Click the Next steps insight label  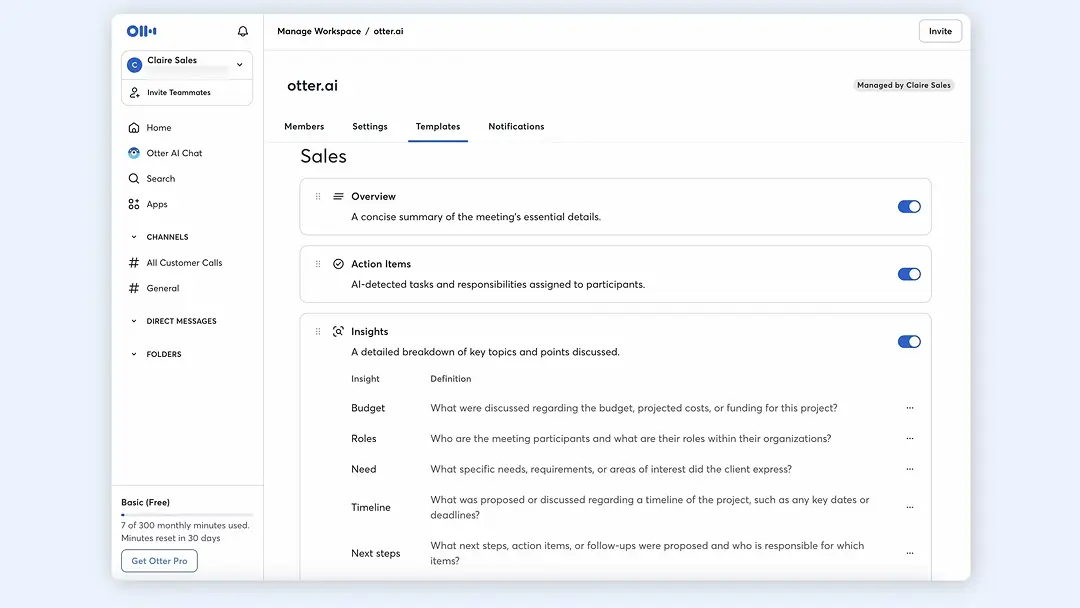(375, 553)
